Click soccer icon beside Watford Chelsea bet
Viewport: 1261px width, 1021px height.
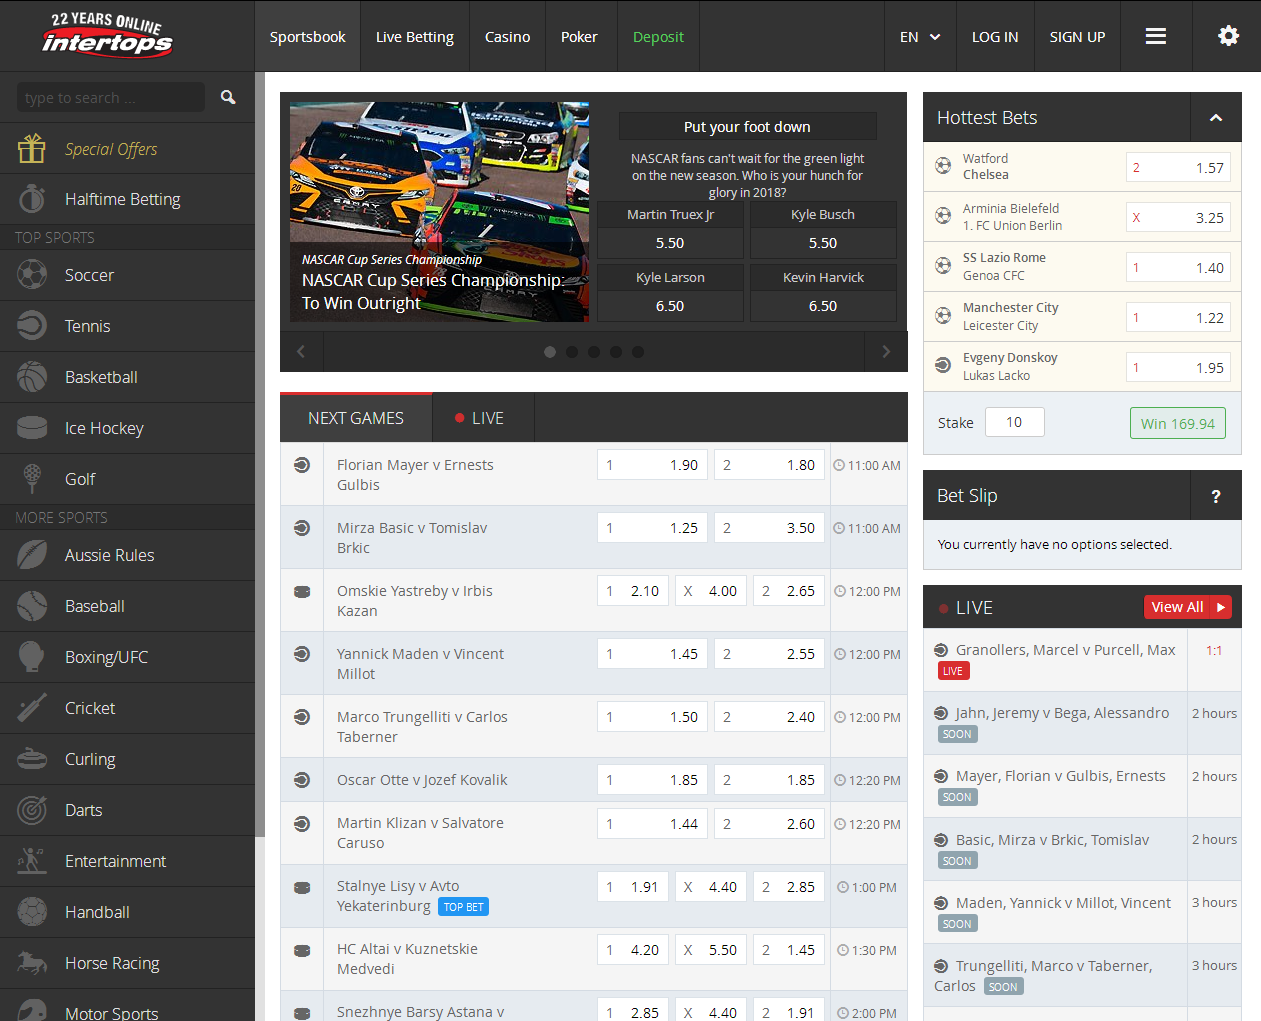(943, 166)
